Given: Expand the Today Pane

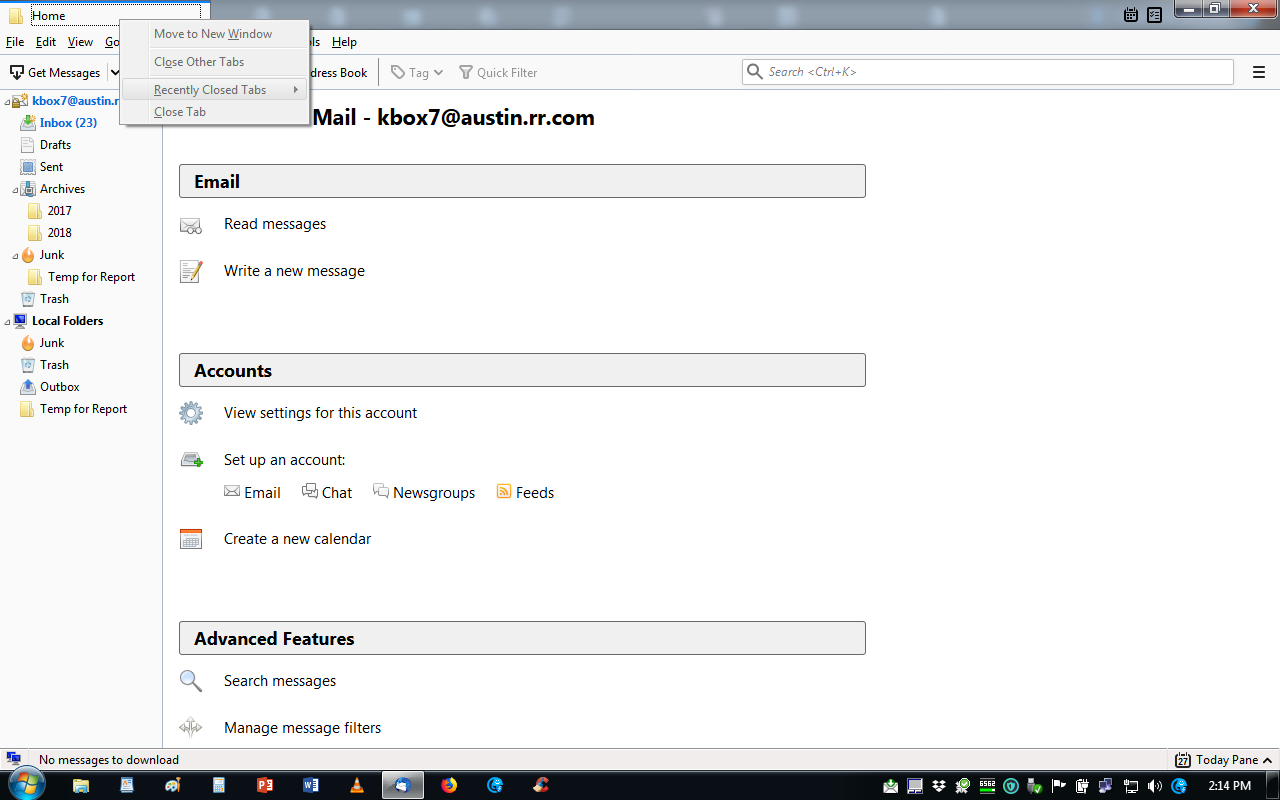Looking at the screenshot, I should coord(1267,760).
